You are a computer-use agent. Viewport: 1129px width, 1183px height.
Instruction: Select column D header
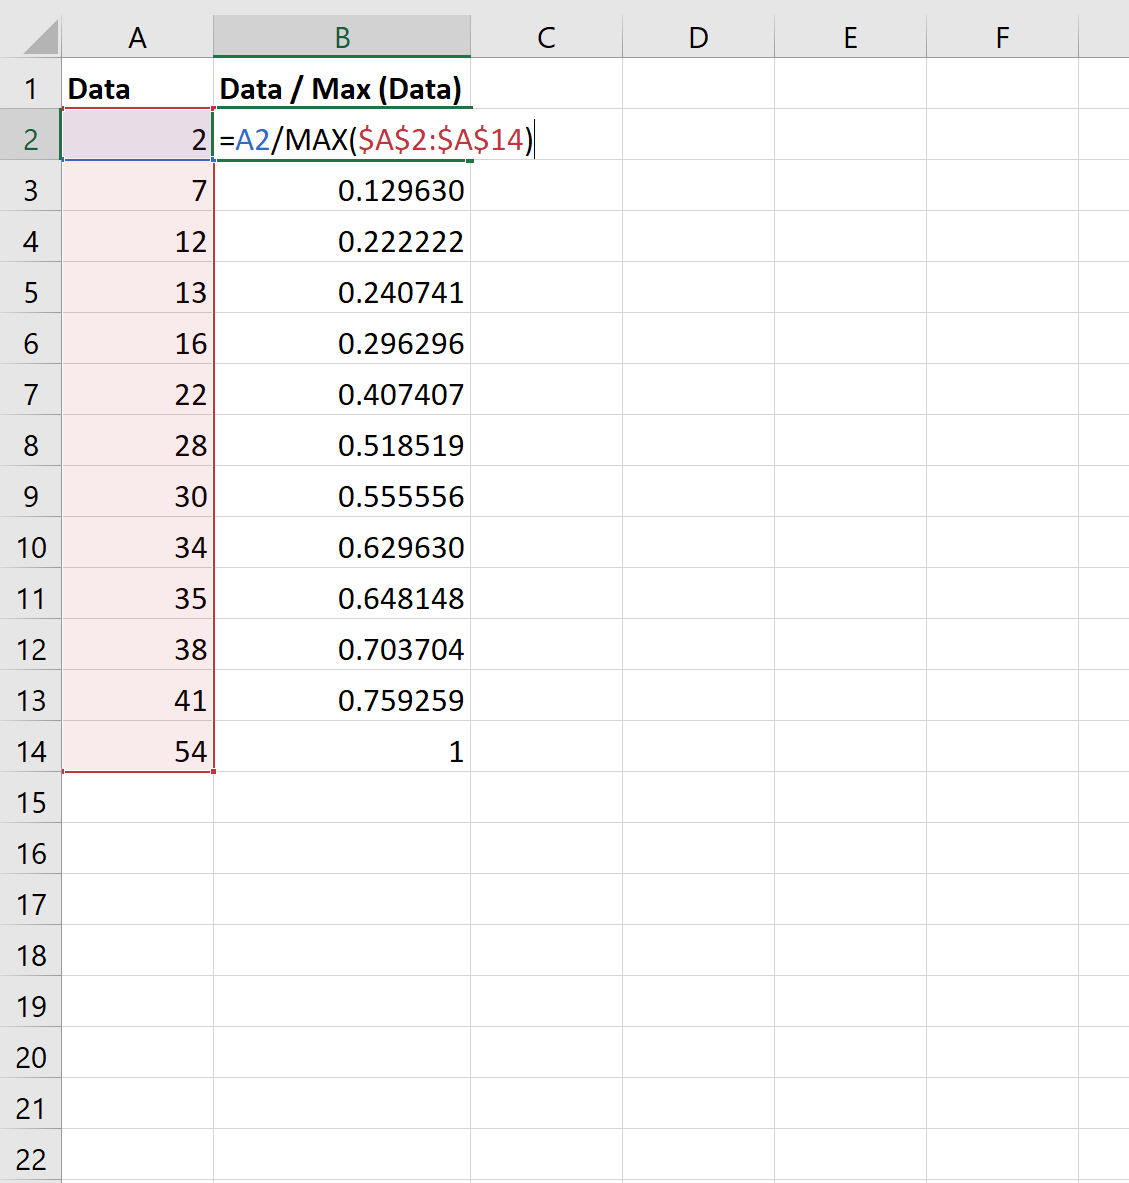tap(699, 37)
